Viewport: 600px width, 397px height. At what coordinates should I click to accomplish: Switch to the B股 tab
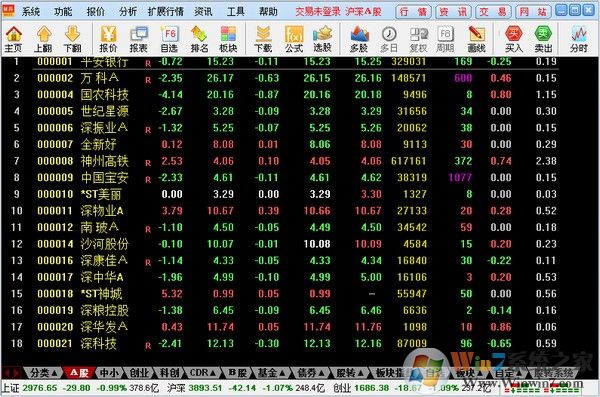point(237,372)
